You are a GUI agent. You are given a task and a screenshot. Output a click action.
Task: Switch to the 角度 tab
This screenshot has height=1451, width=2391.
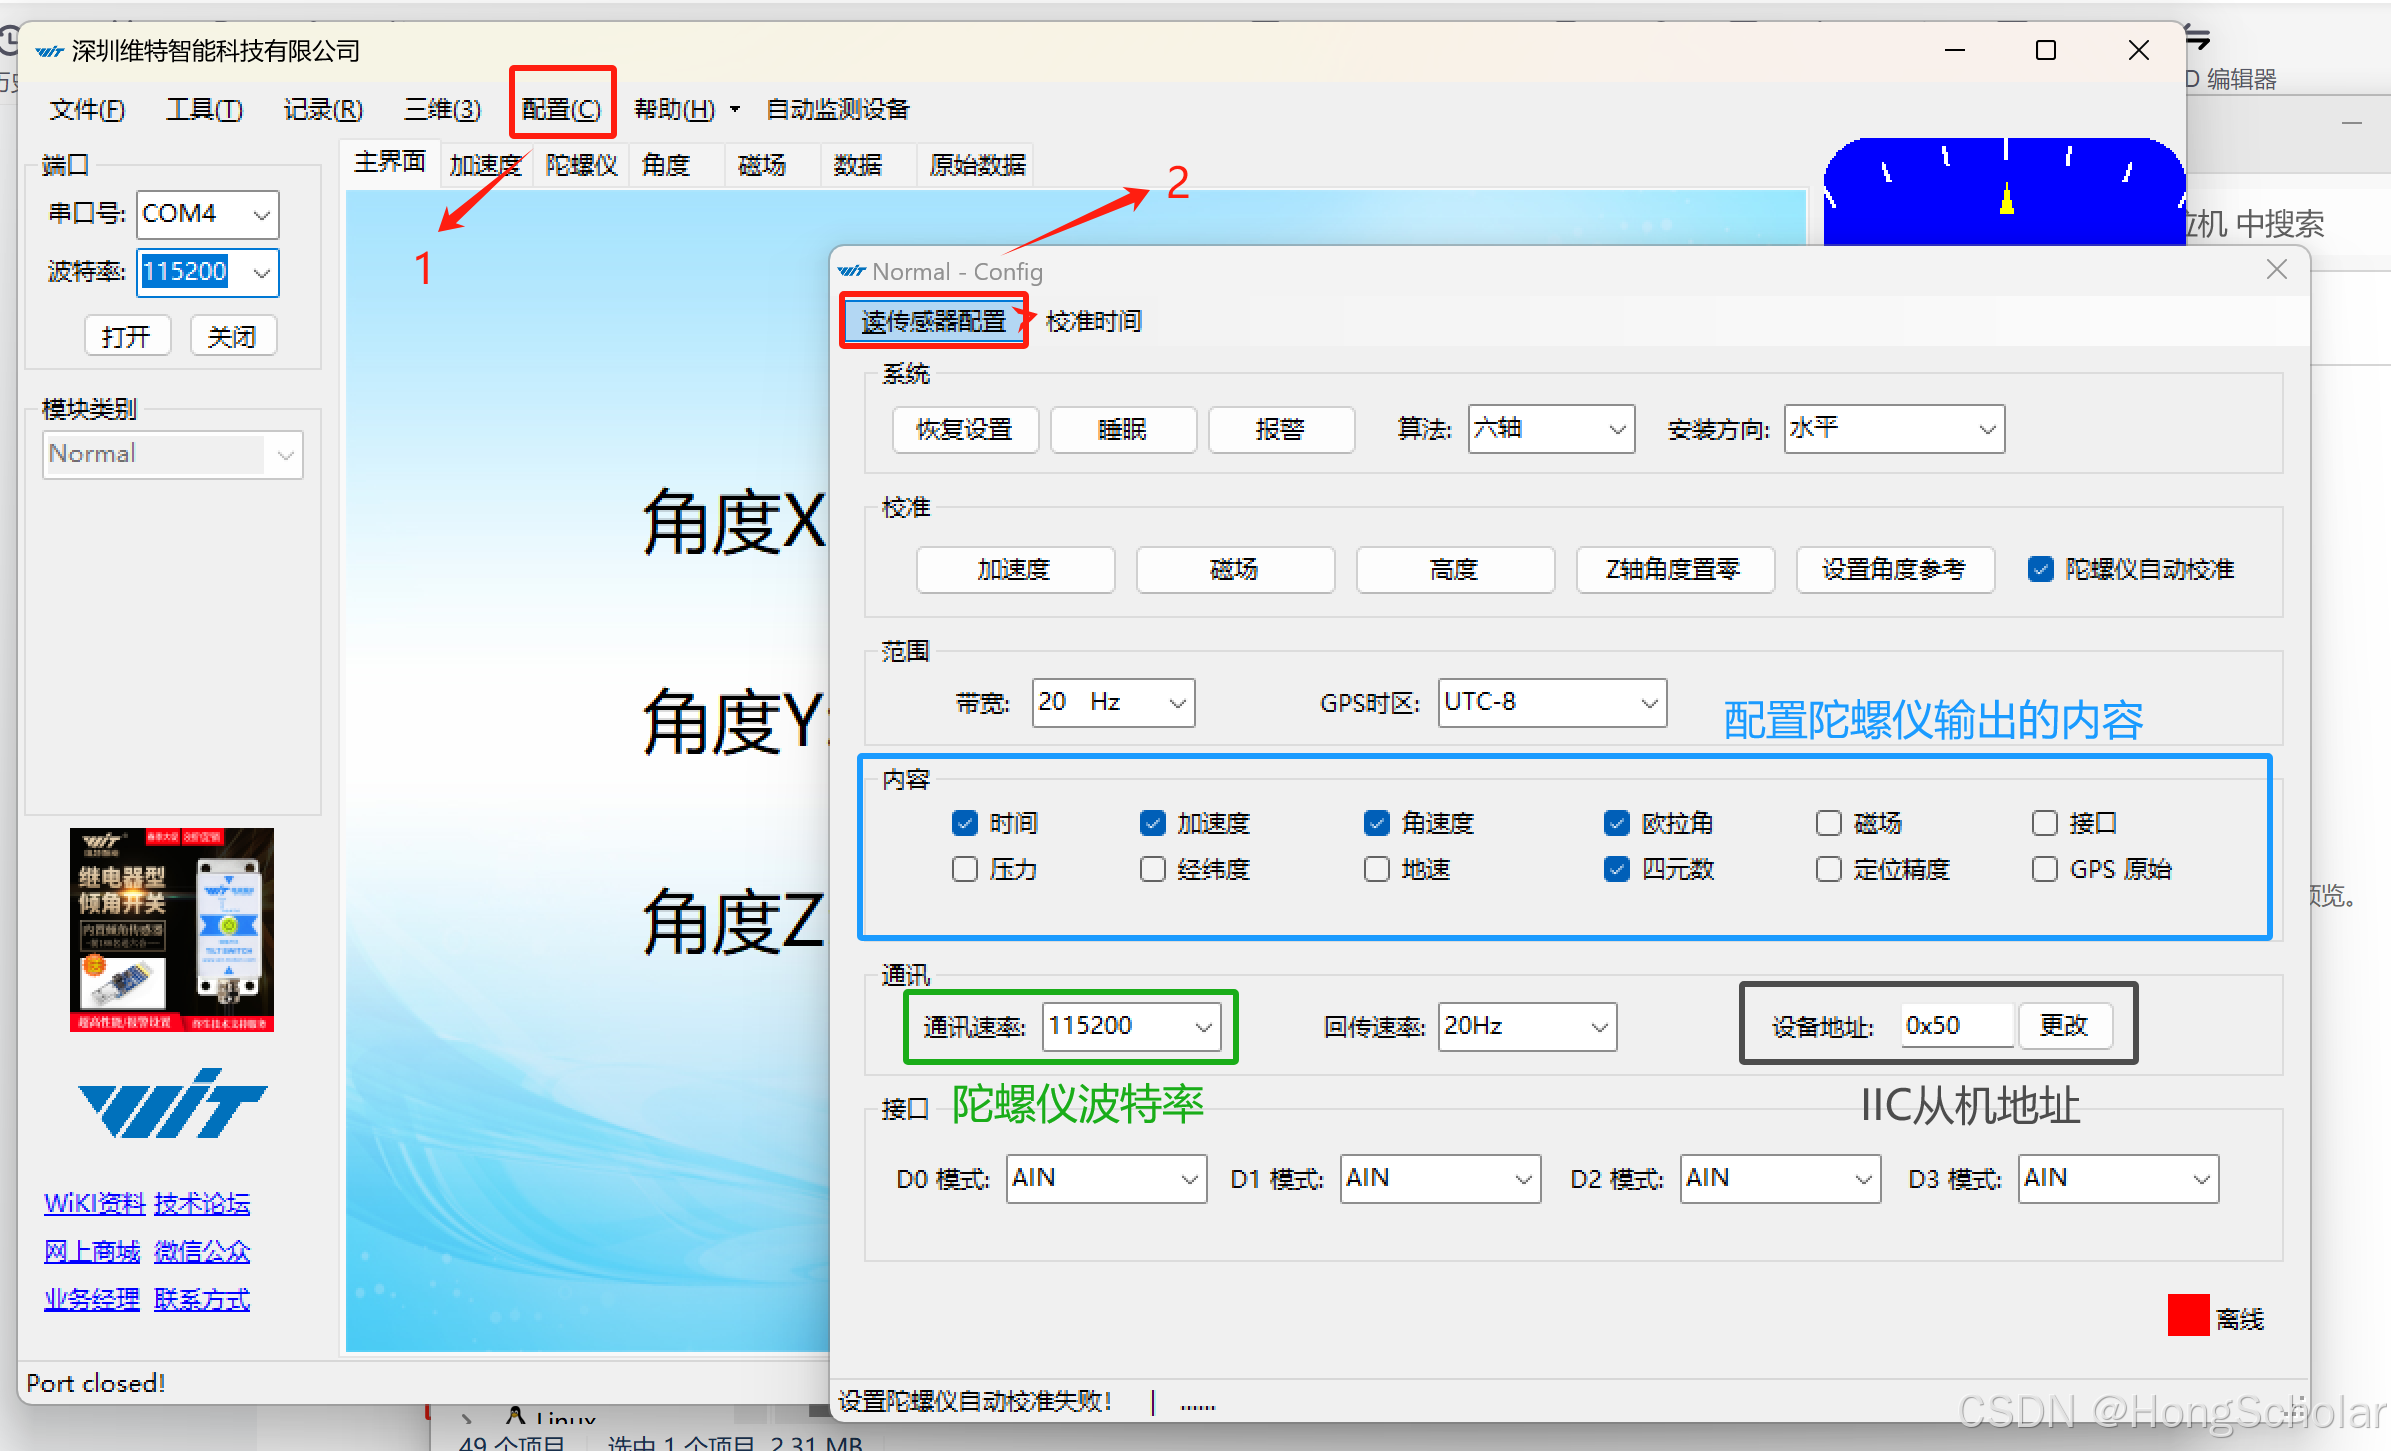click(x=666, y=164)
